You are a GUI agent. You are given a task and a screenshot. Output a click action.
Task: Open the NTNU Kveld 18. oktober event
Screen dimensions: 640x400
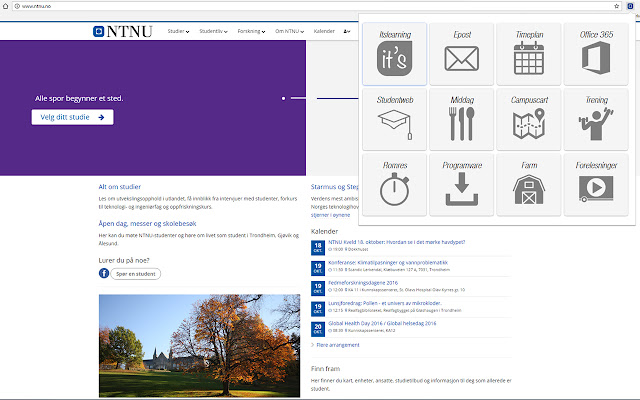(397, 242)
